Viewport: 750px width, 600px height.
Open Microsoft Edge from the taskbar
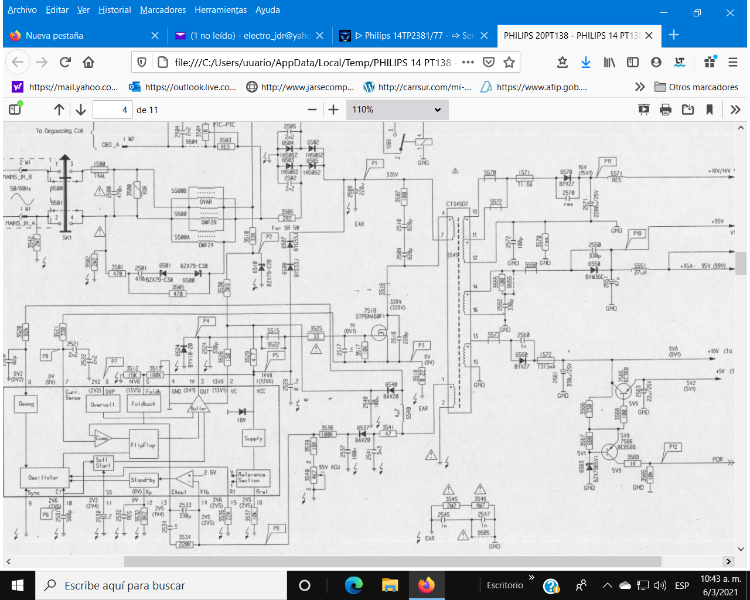coord(354,585)
